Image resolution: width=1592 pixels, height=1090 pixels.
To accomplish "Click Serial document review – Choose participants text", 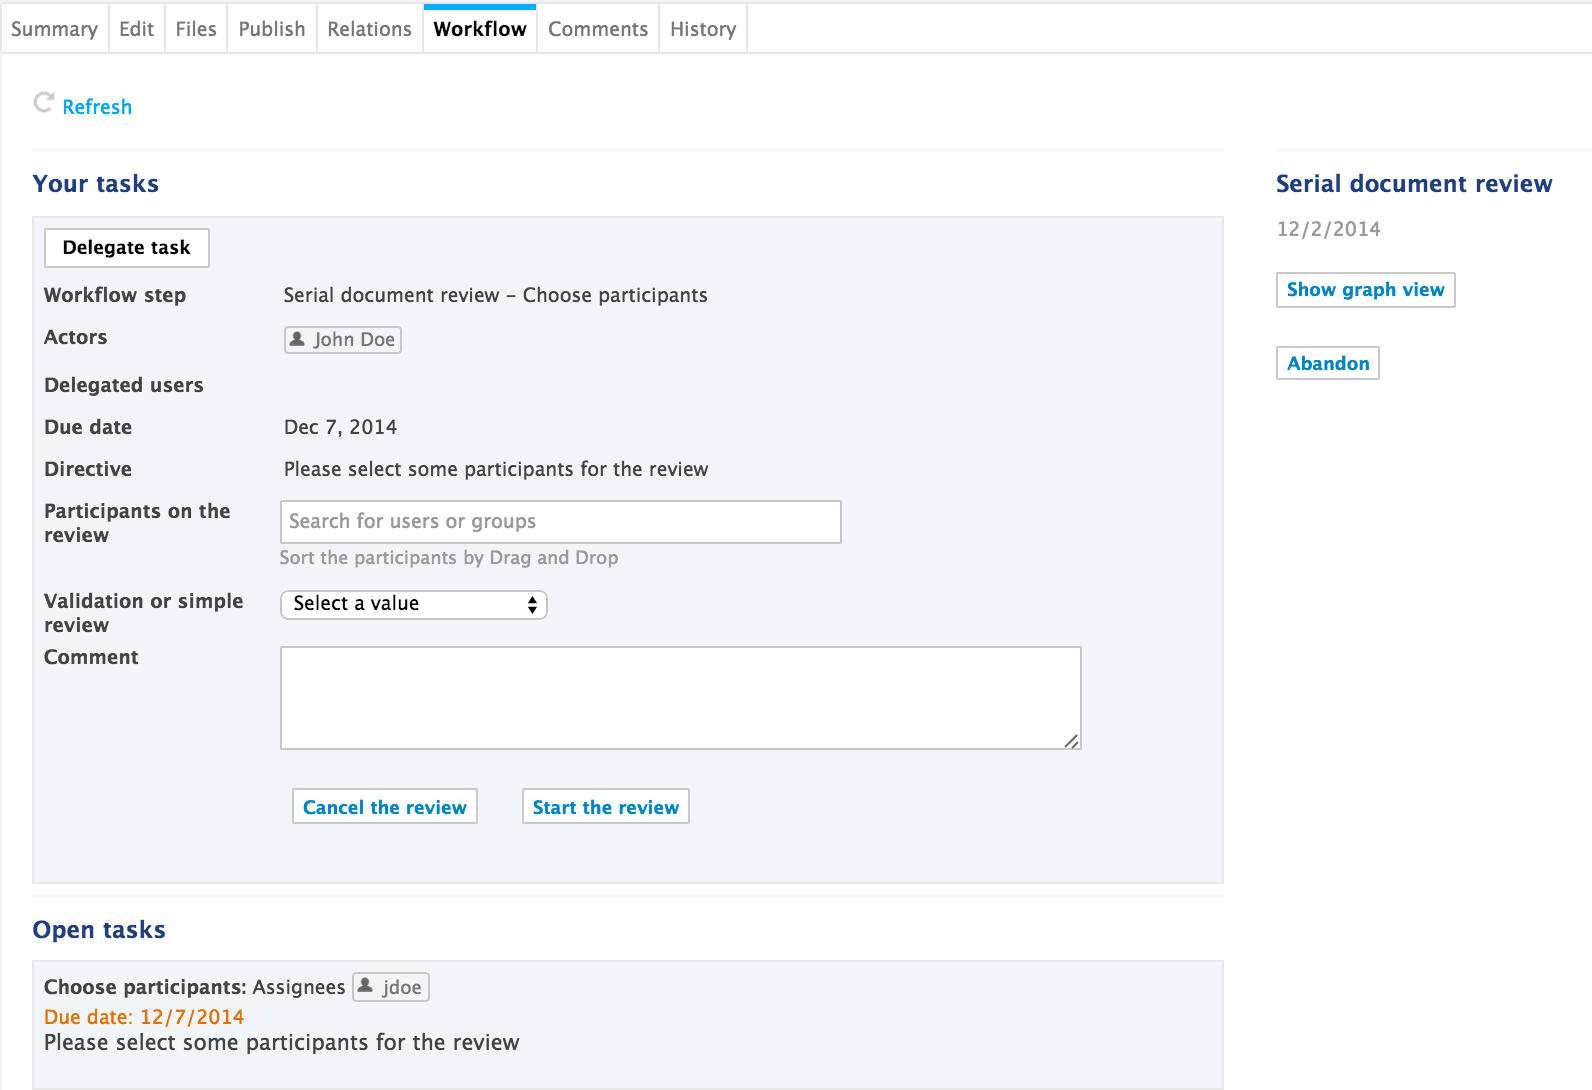I will [x=496, y=295].
